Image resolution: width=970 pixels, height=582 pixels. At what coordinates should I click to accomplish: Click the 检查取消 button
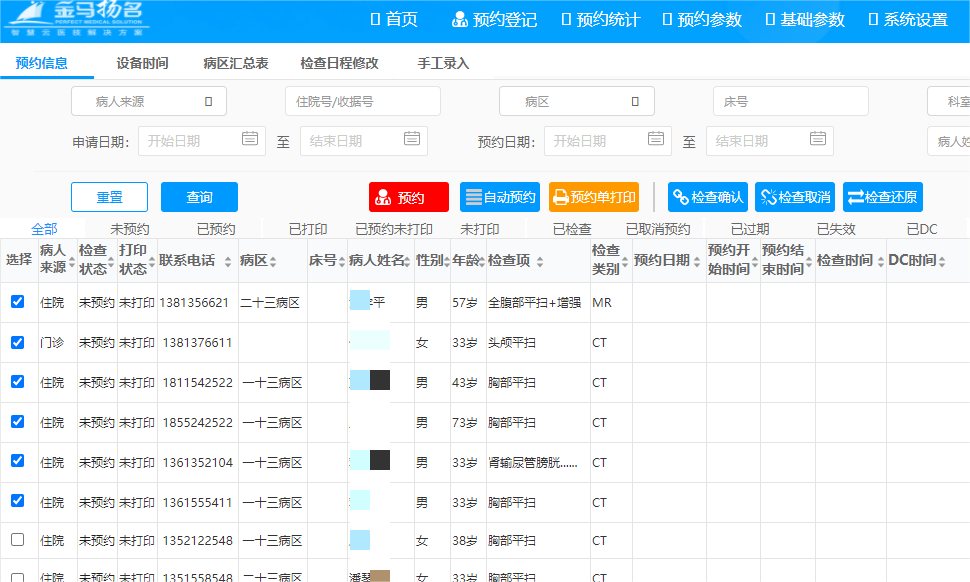tap(795, 197)
